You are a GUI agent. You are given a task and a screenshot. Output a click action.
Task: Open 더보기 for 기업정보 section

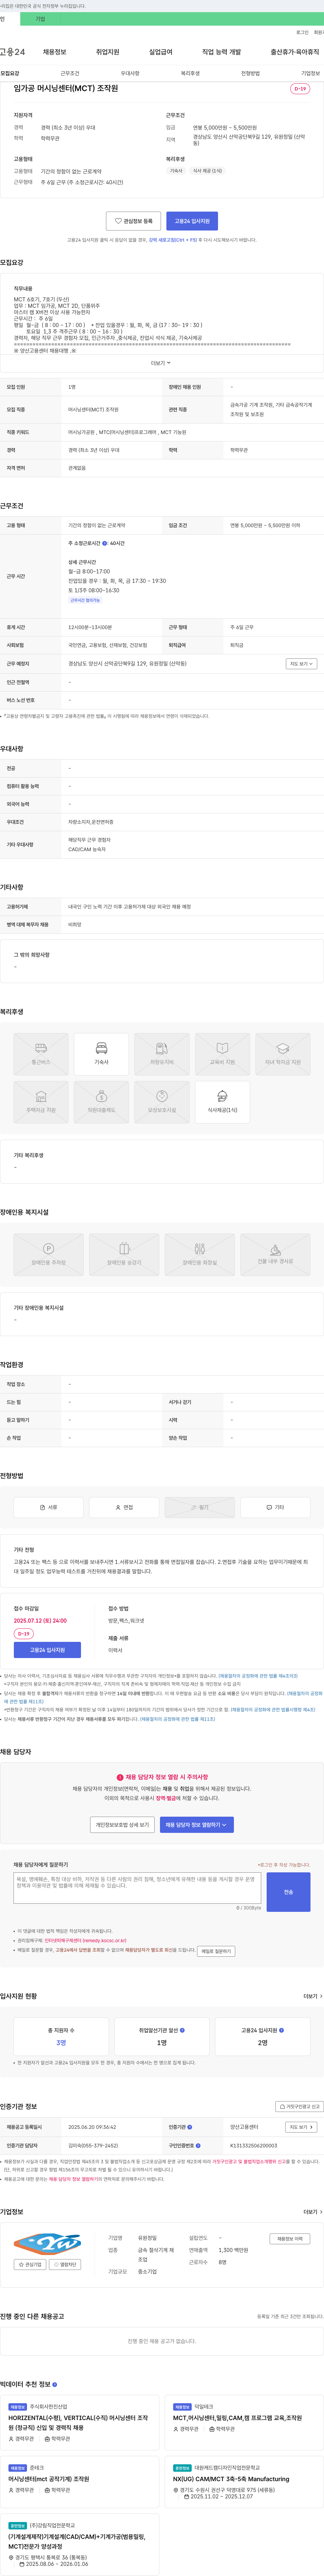[313, 2212]
